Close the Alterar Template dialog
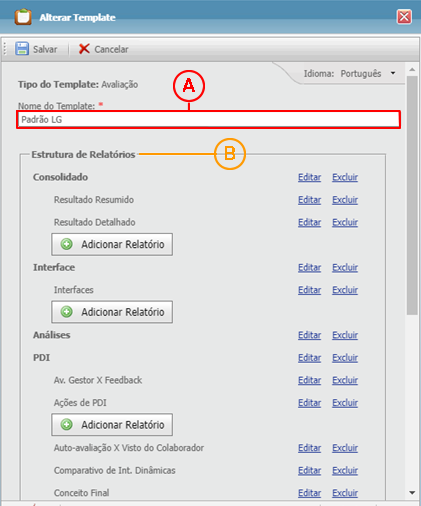421x506 pixels. click(x=404, y=17)
